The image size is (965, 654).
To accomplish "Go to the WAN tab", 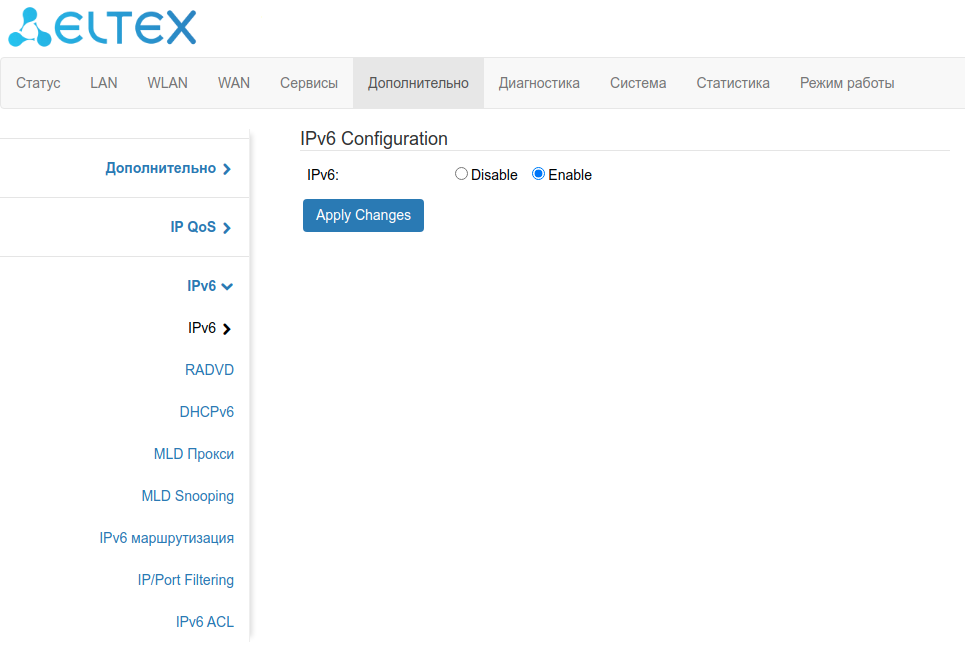I will coord(234,83).
